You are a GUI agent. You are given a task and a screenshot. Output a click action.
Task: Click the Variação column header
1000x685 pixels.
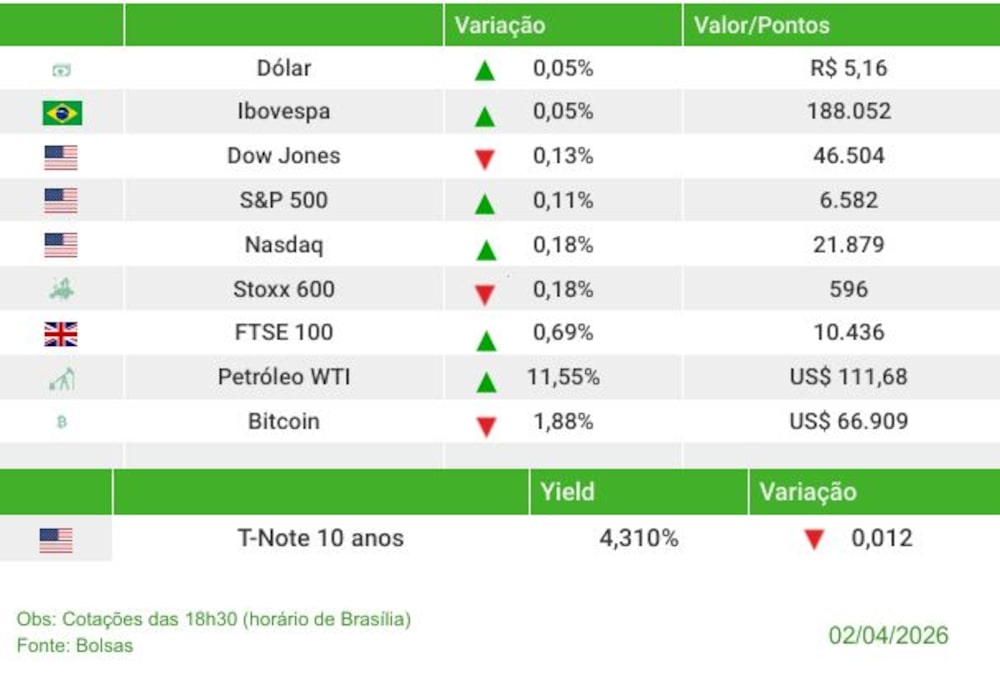[500, 26]
